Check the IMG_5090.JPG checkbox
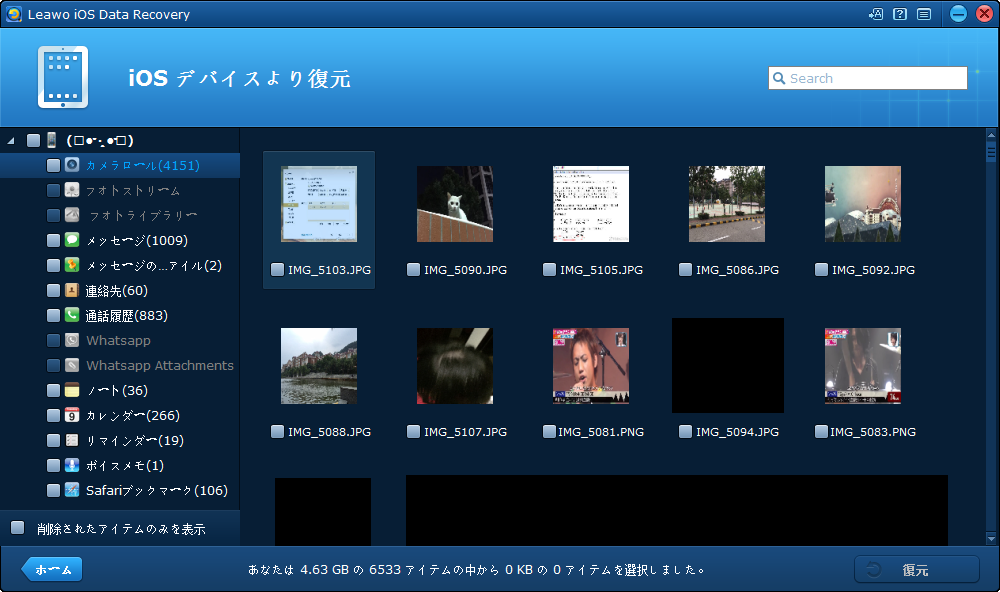Screen dimensions: 1000x592 pos(414,270)
